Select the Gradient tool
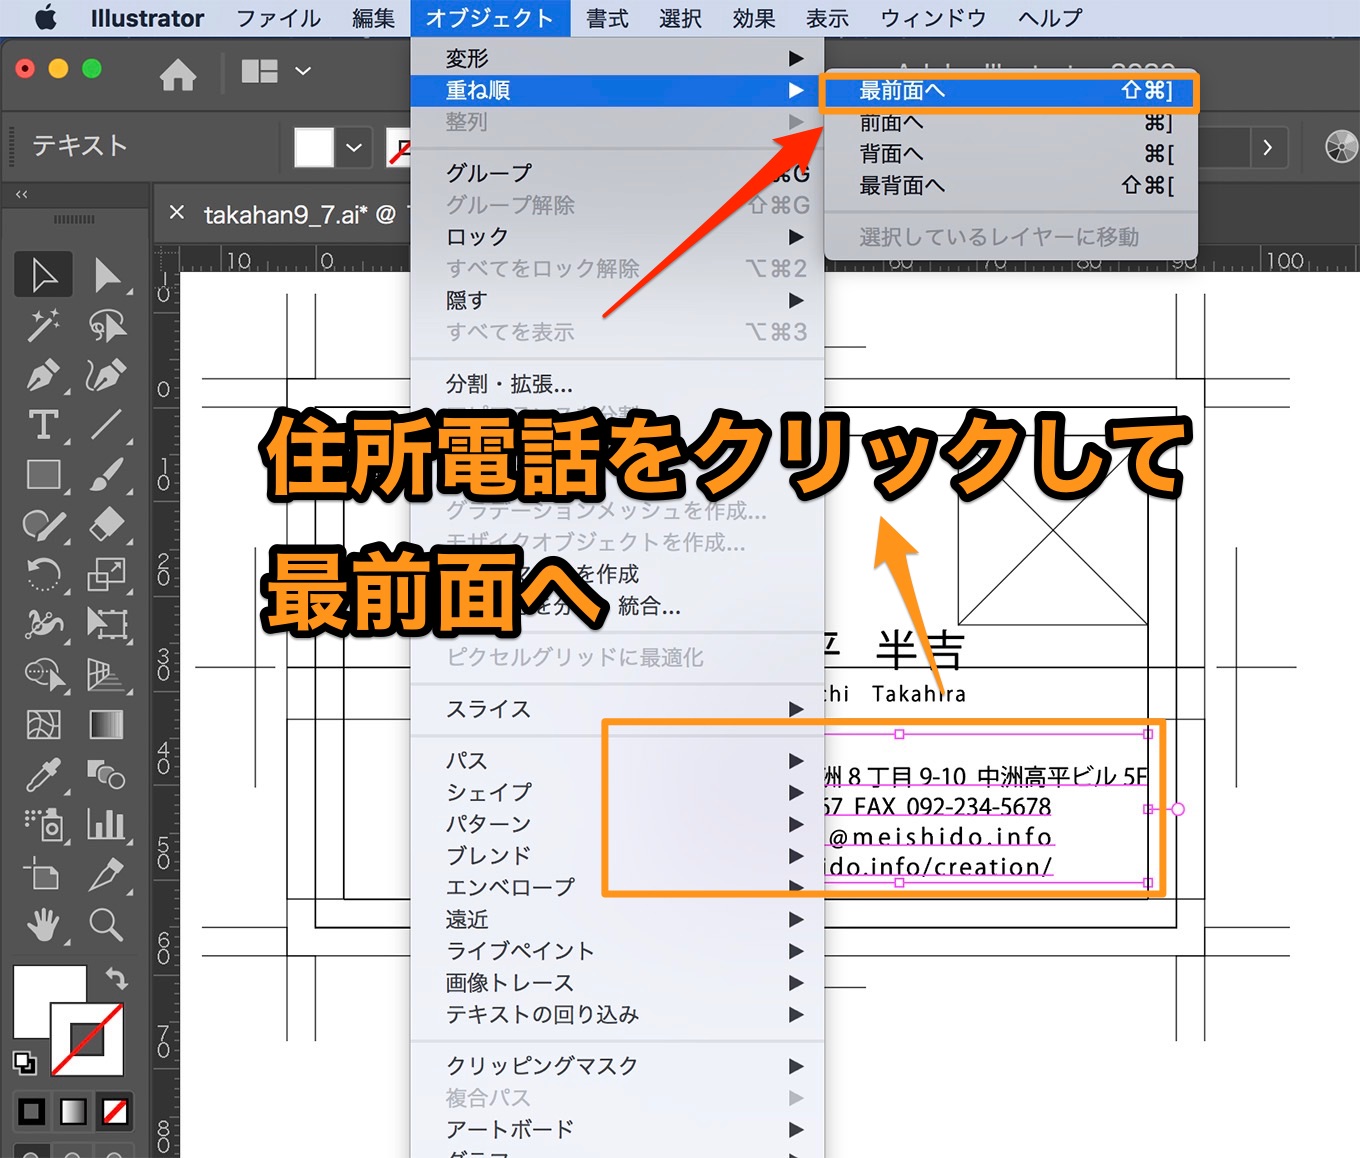 point(106,724)
